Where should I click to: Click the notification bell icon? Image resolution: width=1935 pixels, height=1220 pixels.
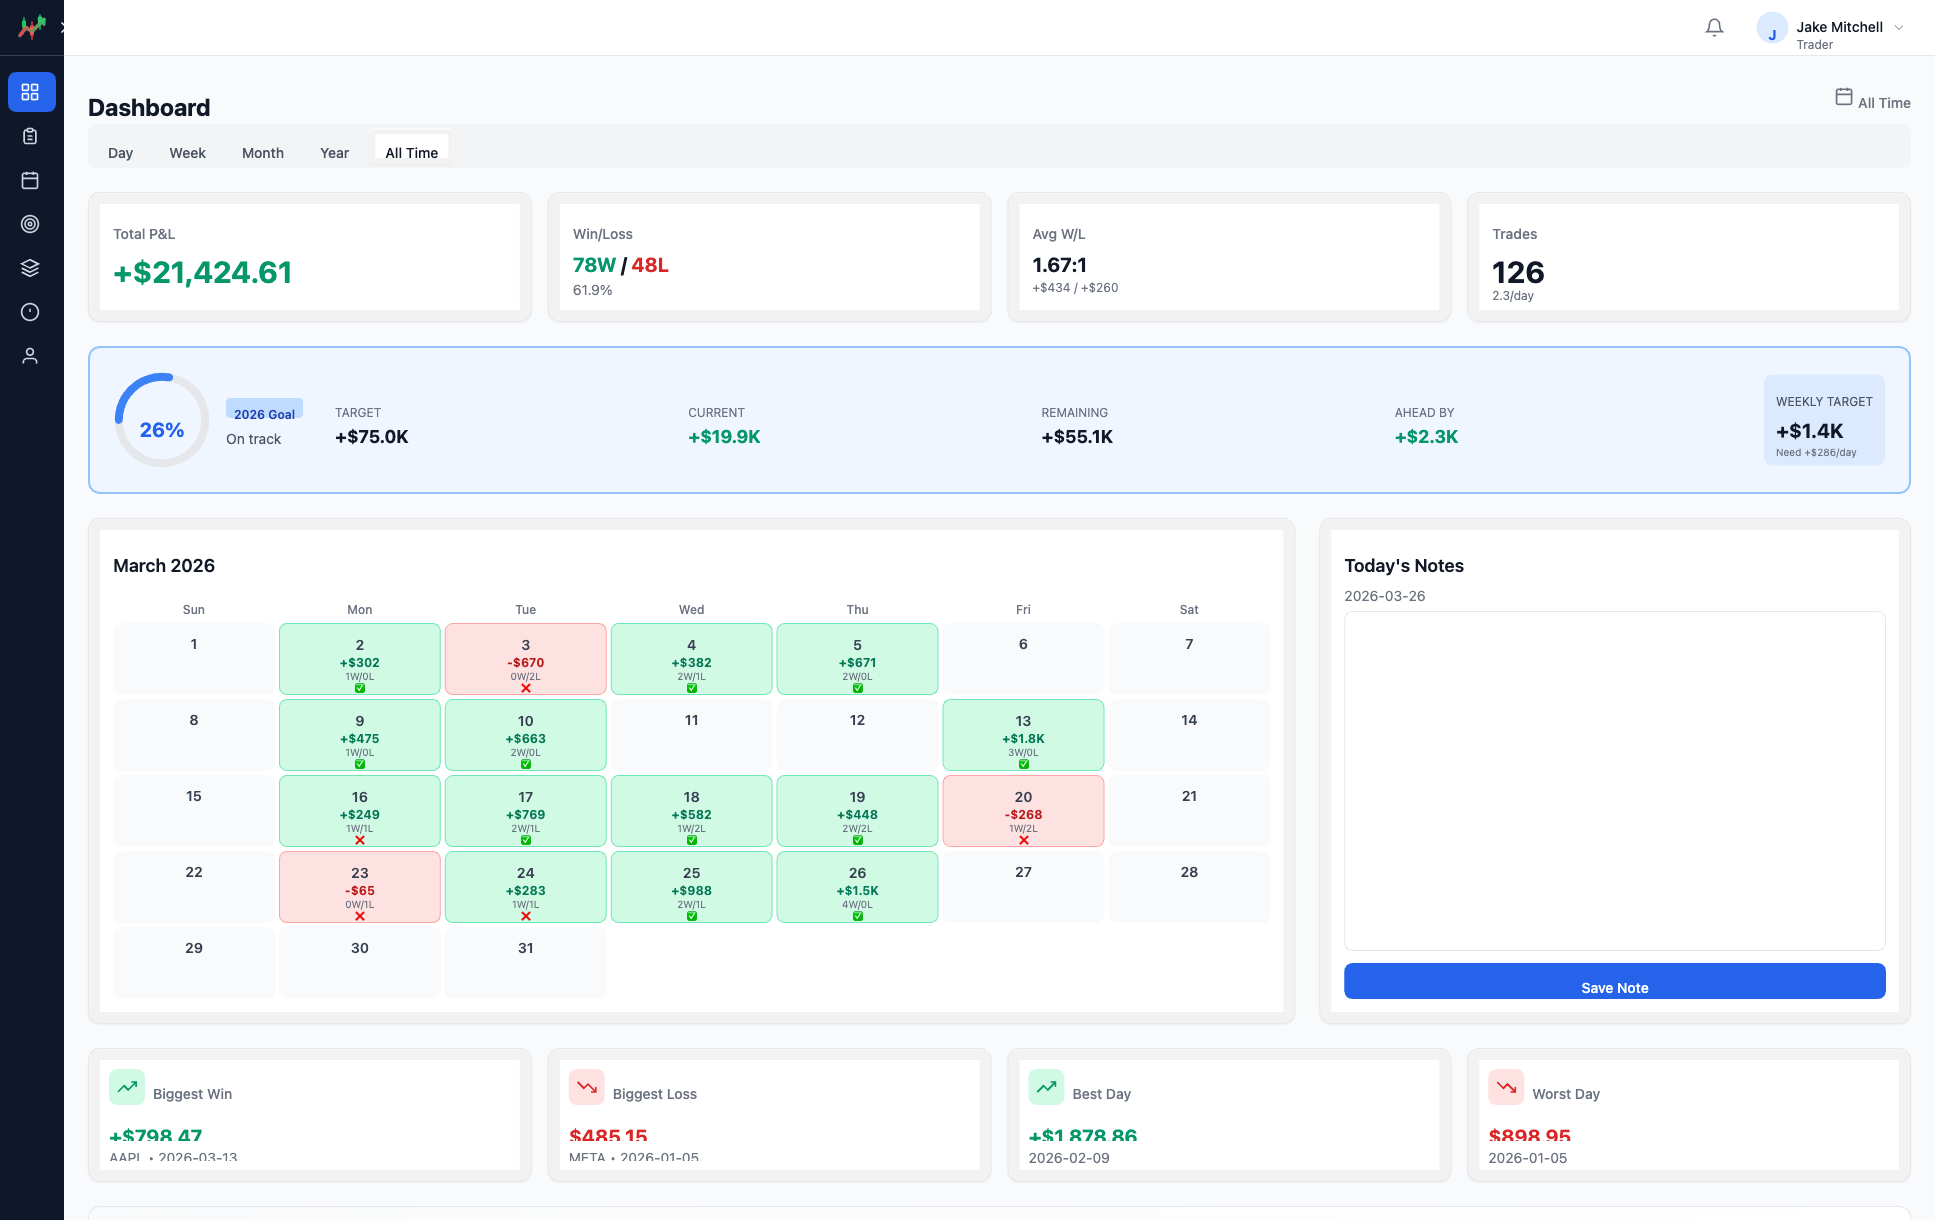pos(1714,27)
